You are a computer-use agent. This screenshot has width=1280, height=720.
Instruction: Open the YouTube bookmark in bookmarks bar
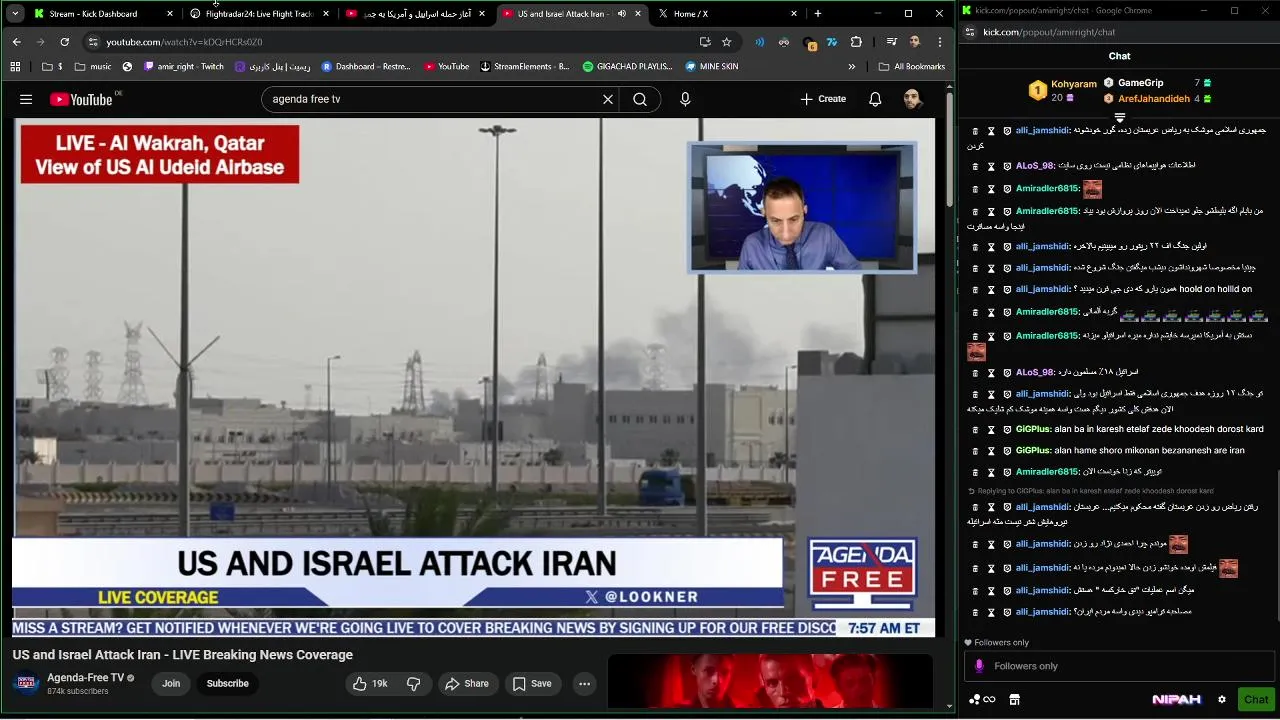coord(446,67)
